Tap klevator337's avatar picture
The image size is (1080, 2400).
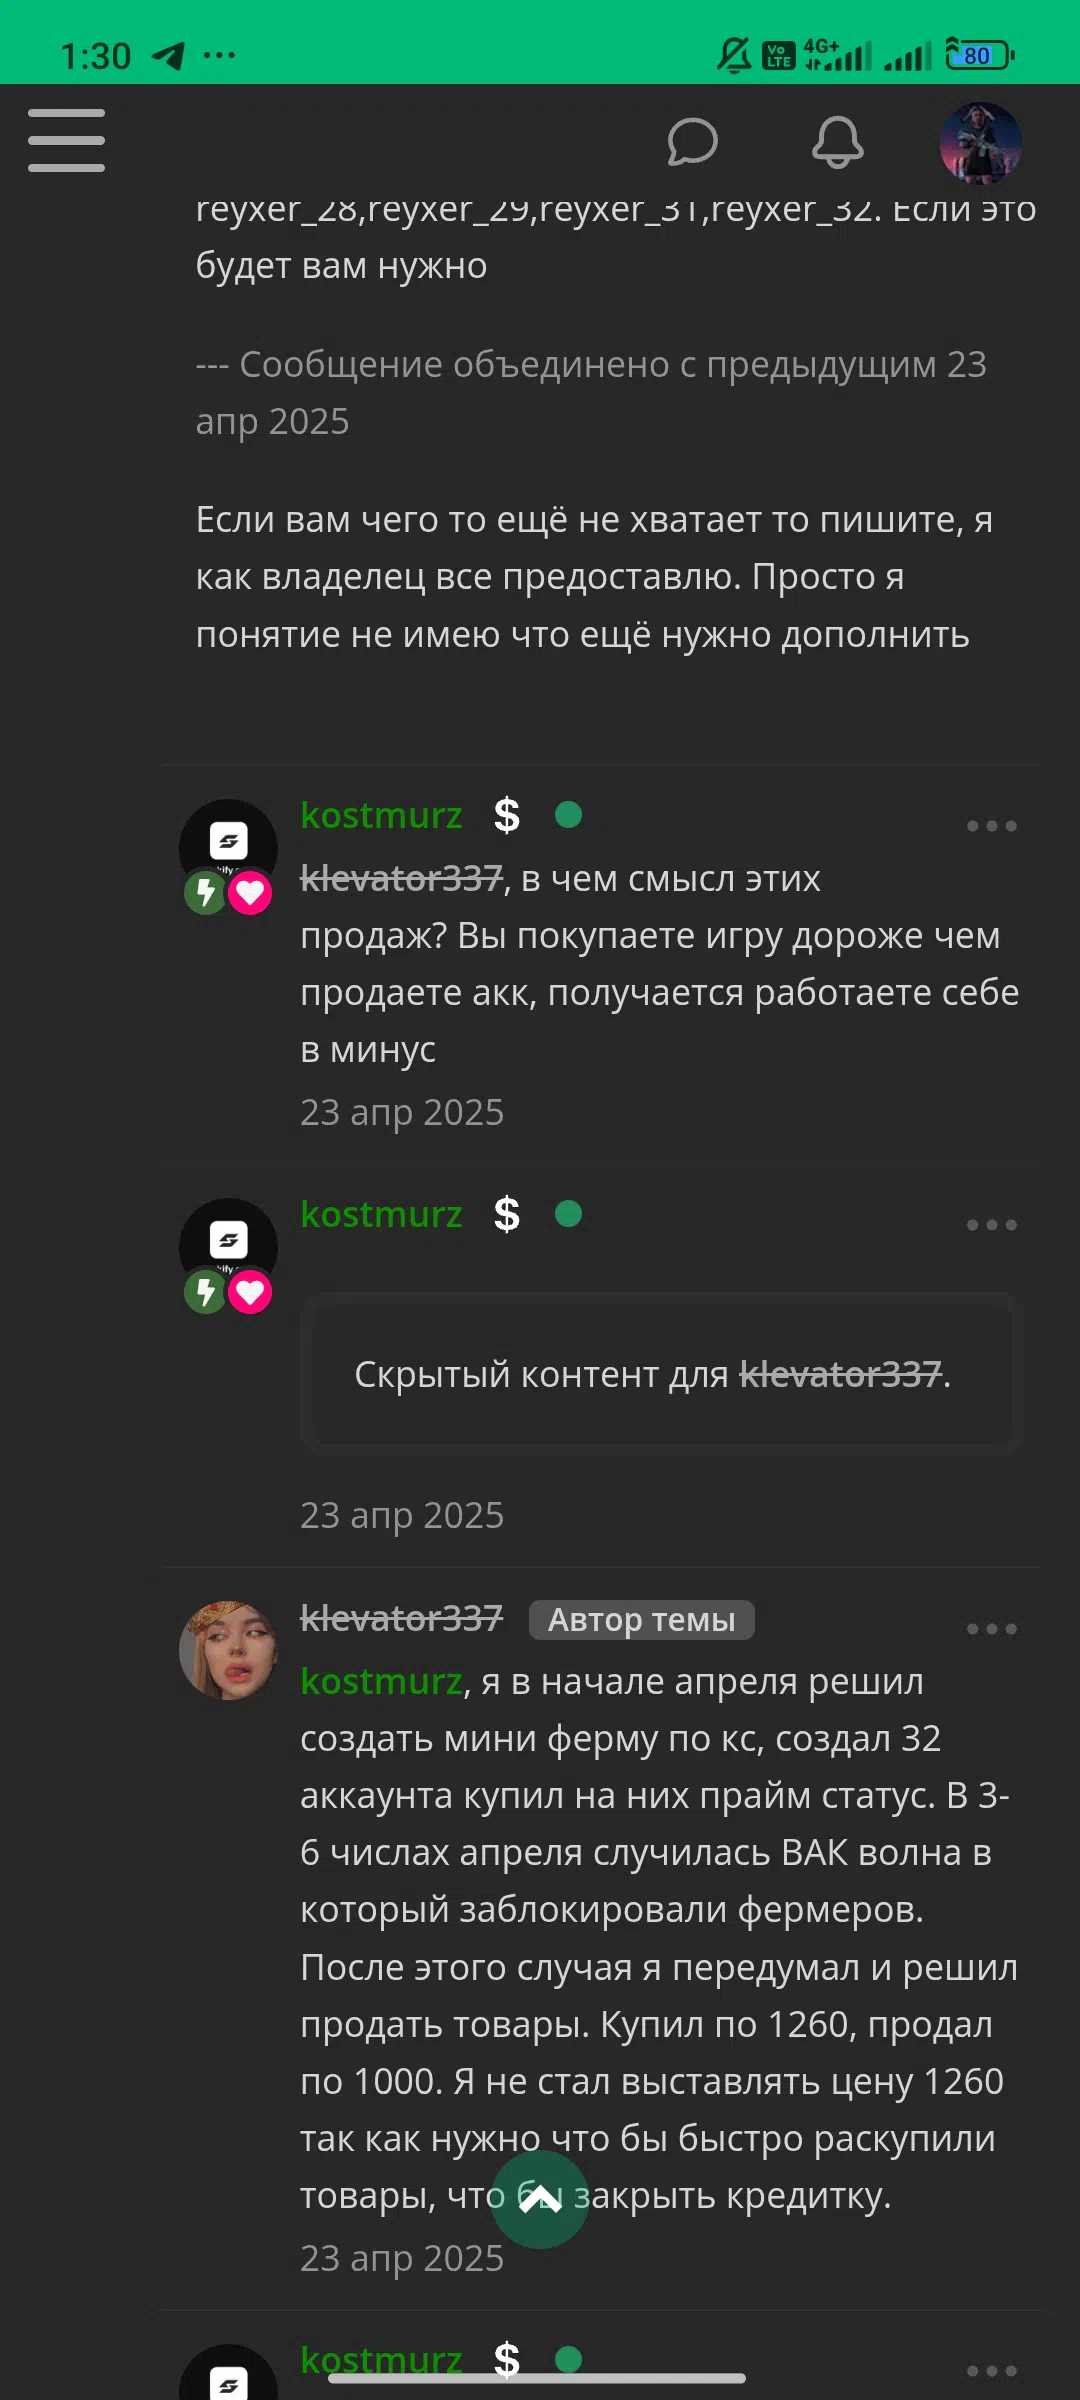(x=228, y=1650)
